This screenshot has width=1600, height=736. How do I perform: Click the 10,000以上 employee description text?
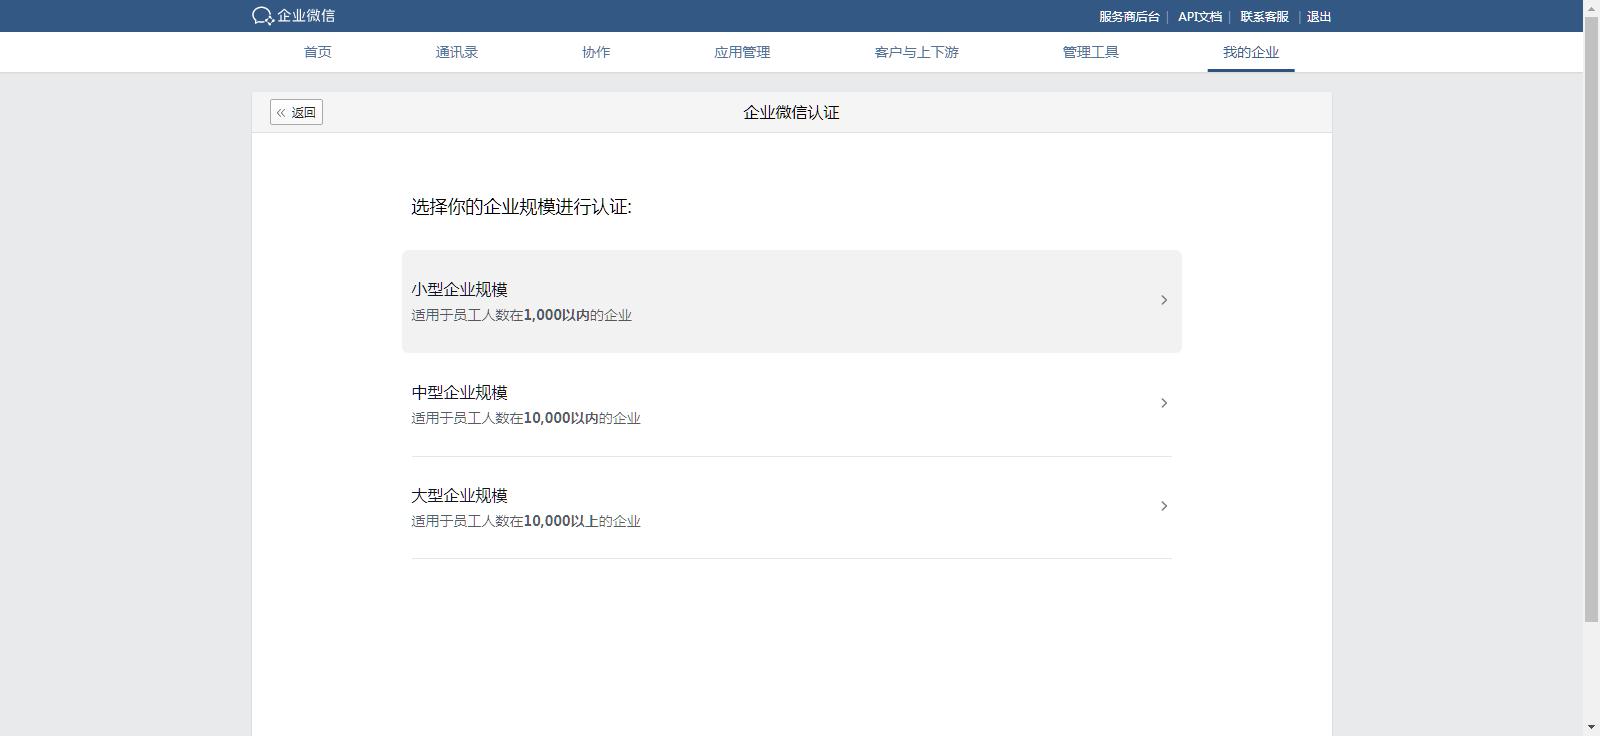tap(526, 521)
